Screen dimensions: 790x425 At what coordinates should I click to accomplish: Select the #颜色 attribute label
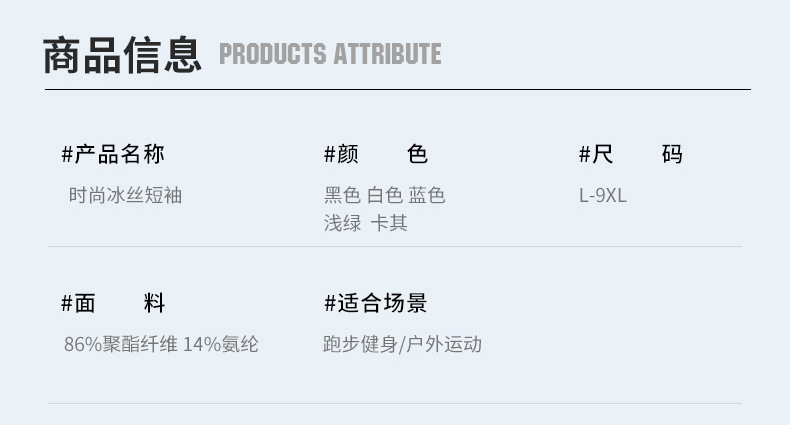click(x=375, y=154)
